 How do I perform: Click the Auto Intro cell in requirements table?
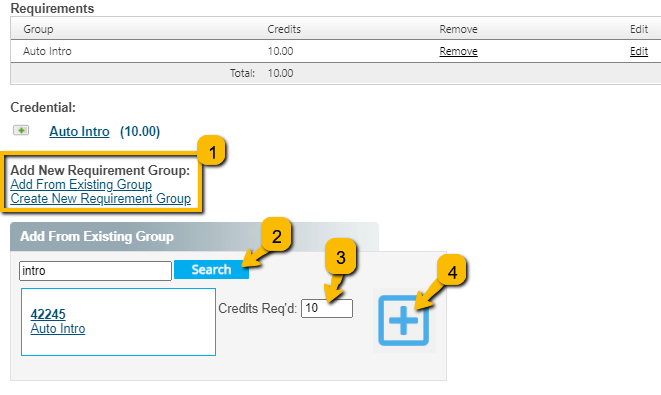click(47, 51)
